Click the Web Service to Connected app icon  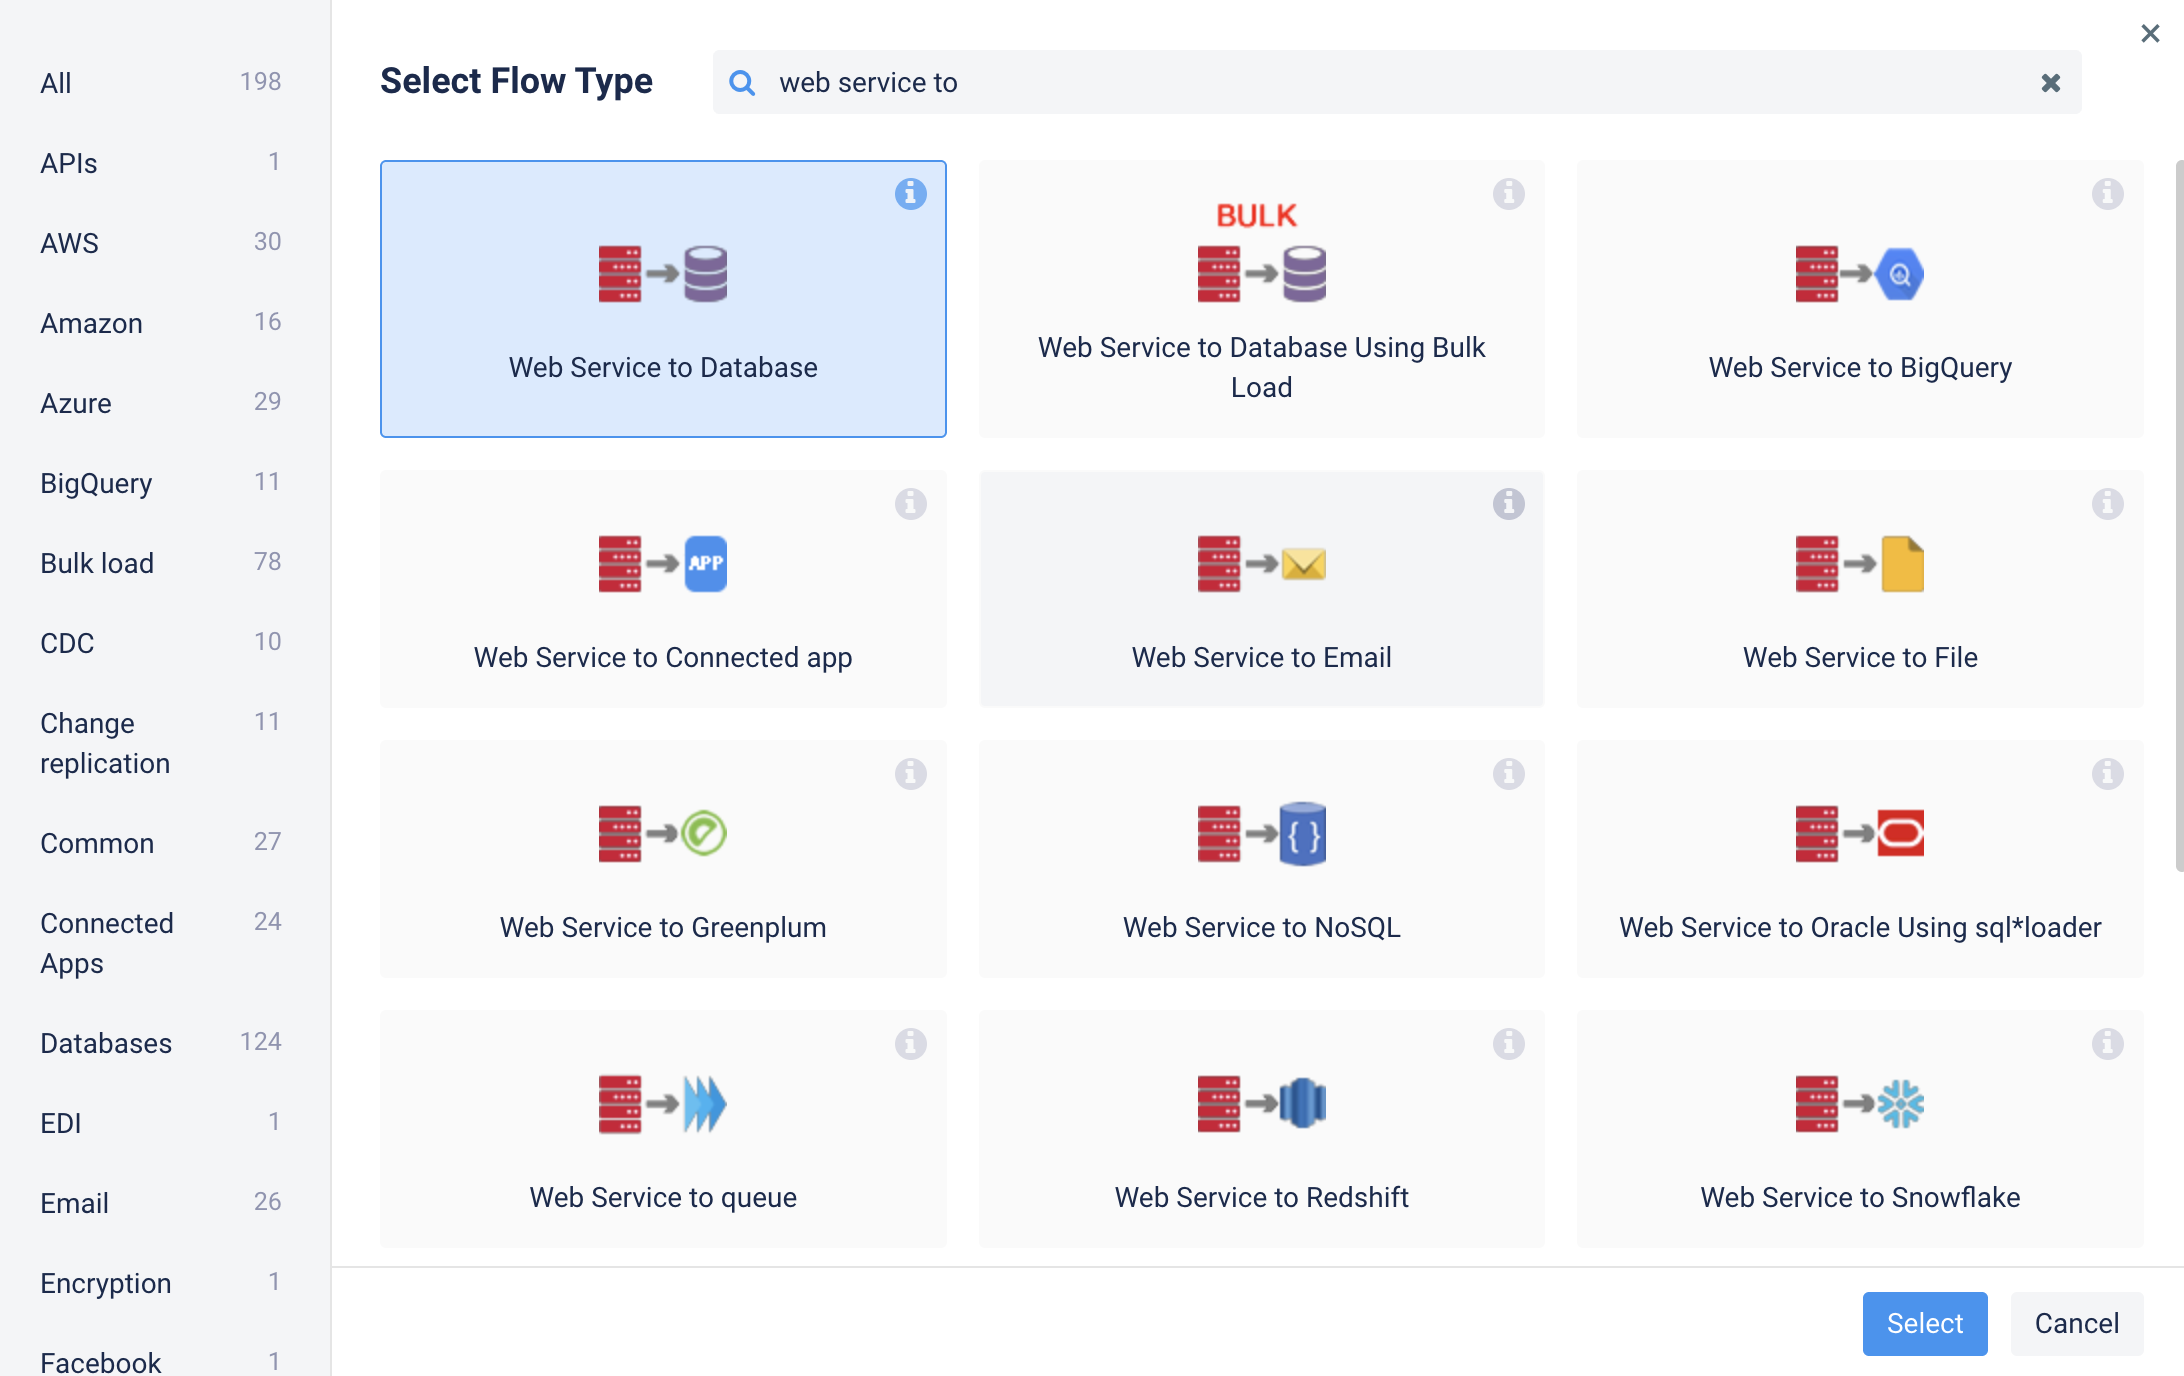coord(663,563)
